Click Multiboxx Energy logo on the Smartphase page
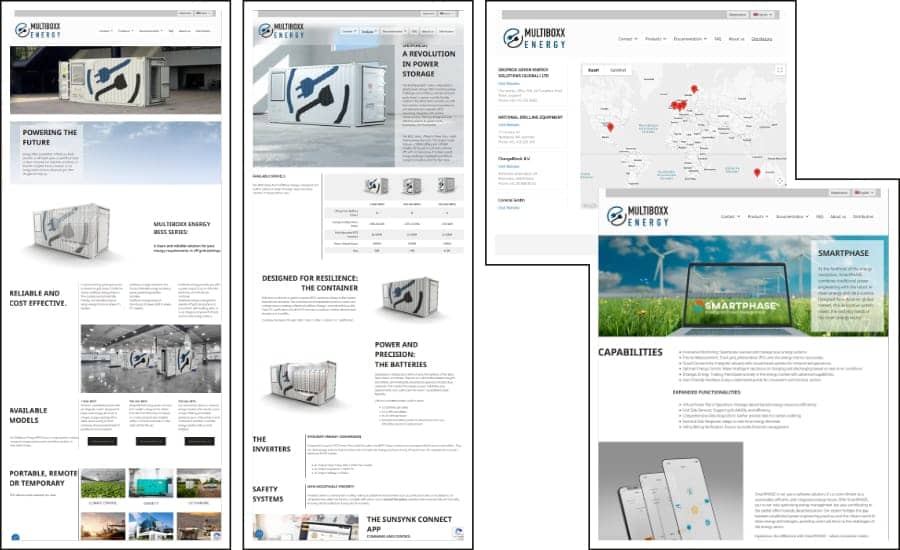 click(x=638, y=216)
